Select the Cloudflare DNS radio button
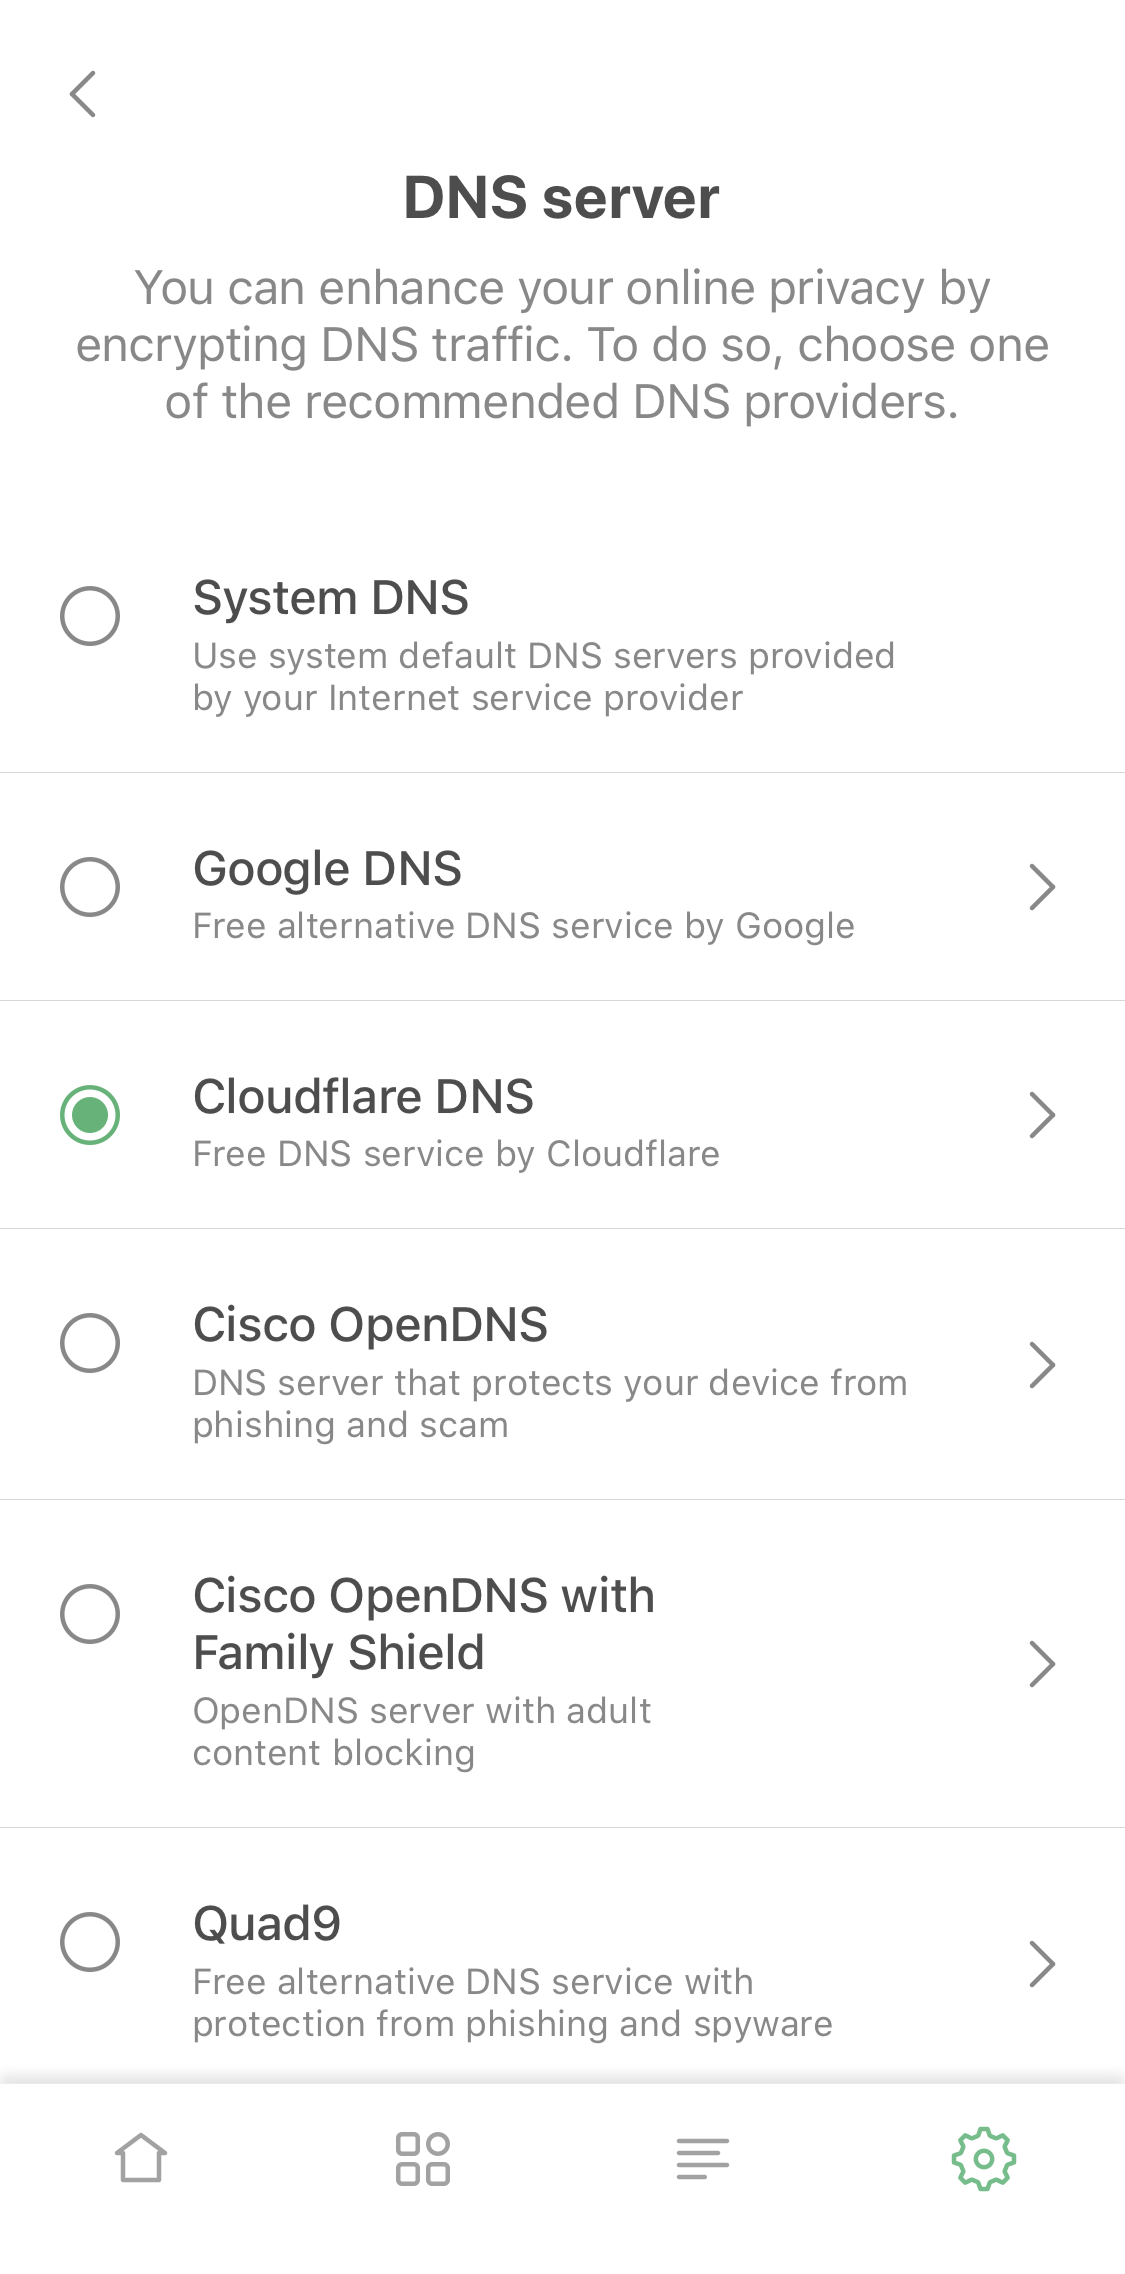This screenshot has width=1125, height=2274. [x=90, y=1114]
